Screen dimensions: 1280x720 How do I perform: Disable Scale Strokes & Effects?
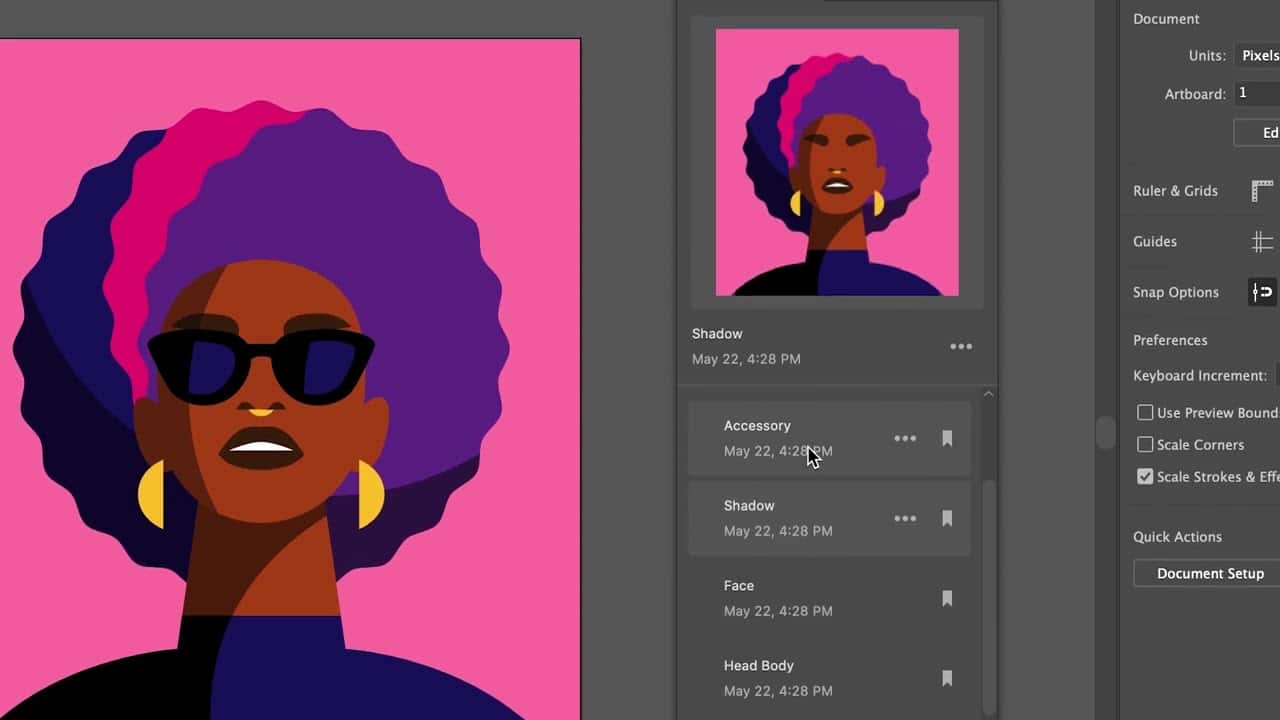[x=1145, y=476]
